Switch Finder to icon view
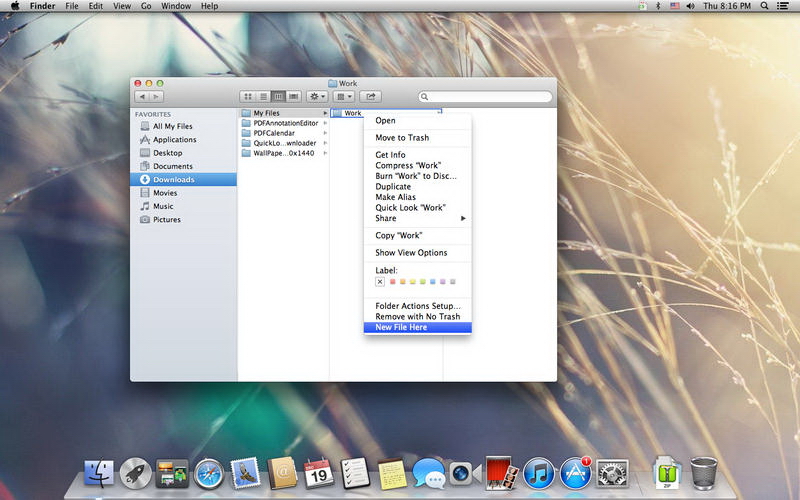 [247, 96]
